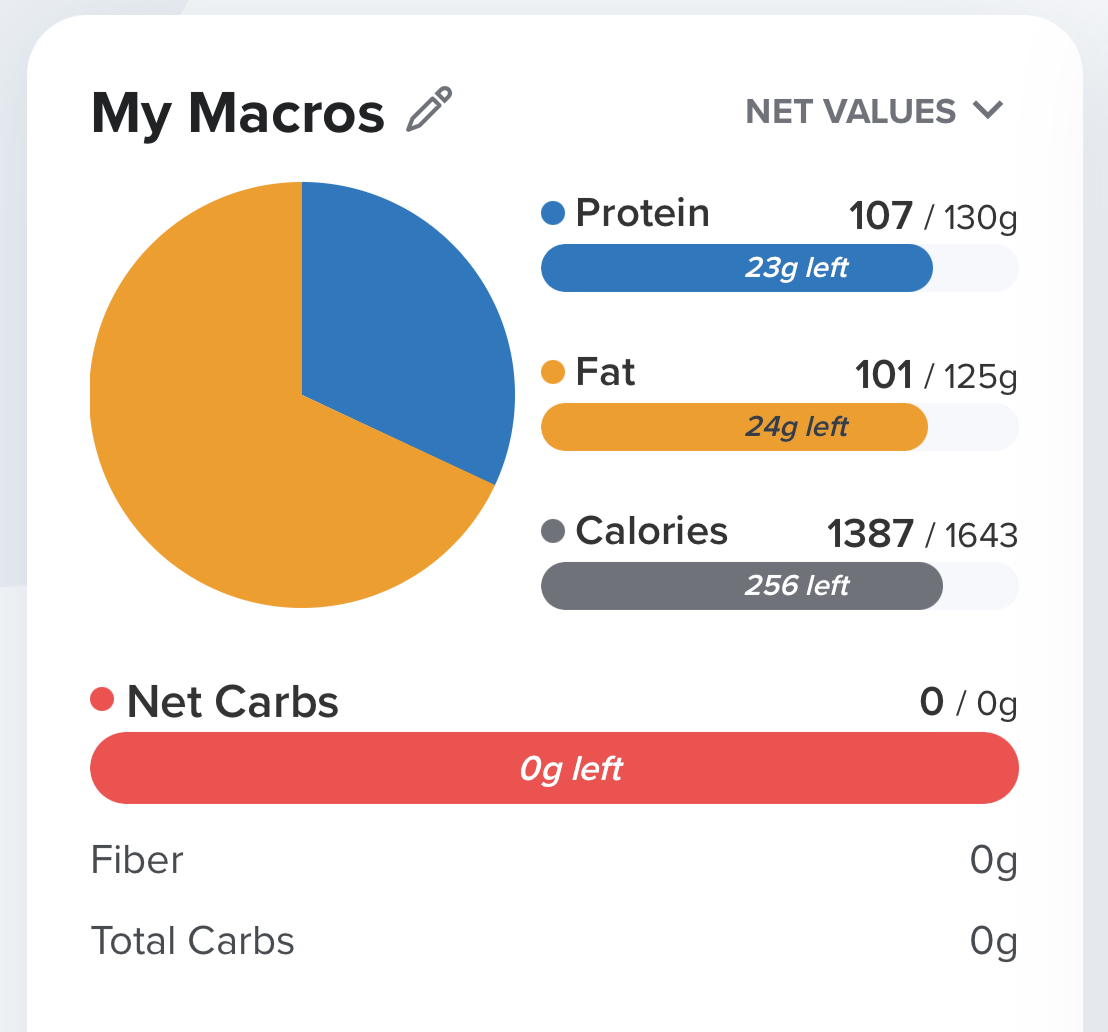This screenshot has height=1032, width=1108.
Task: Click the Net Carbs label
Action: (x=233, y=702)
